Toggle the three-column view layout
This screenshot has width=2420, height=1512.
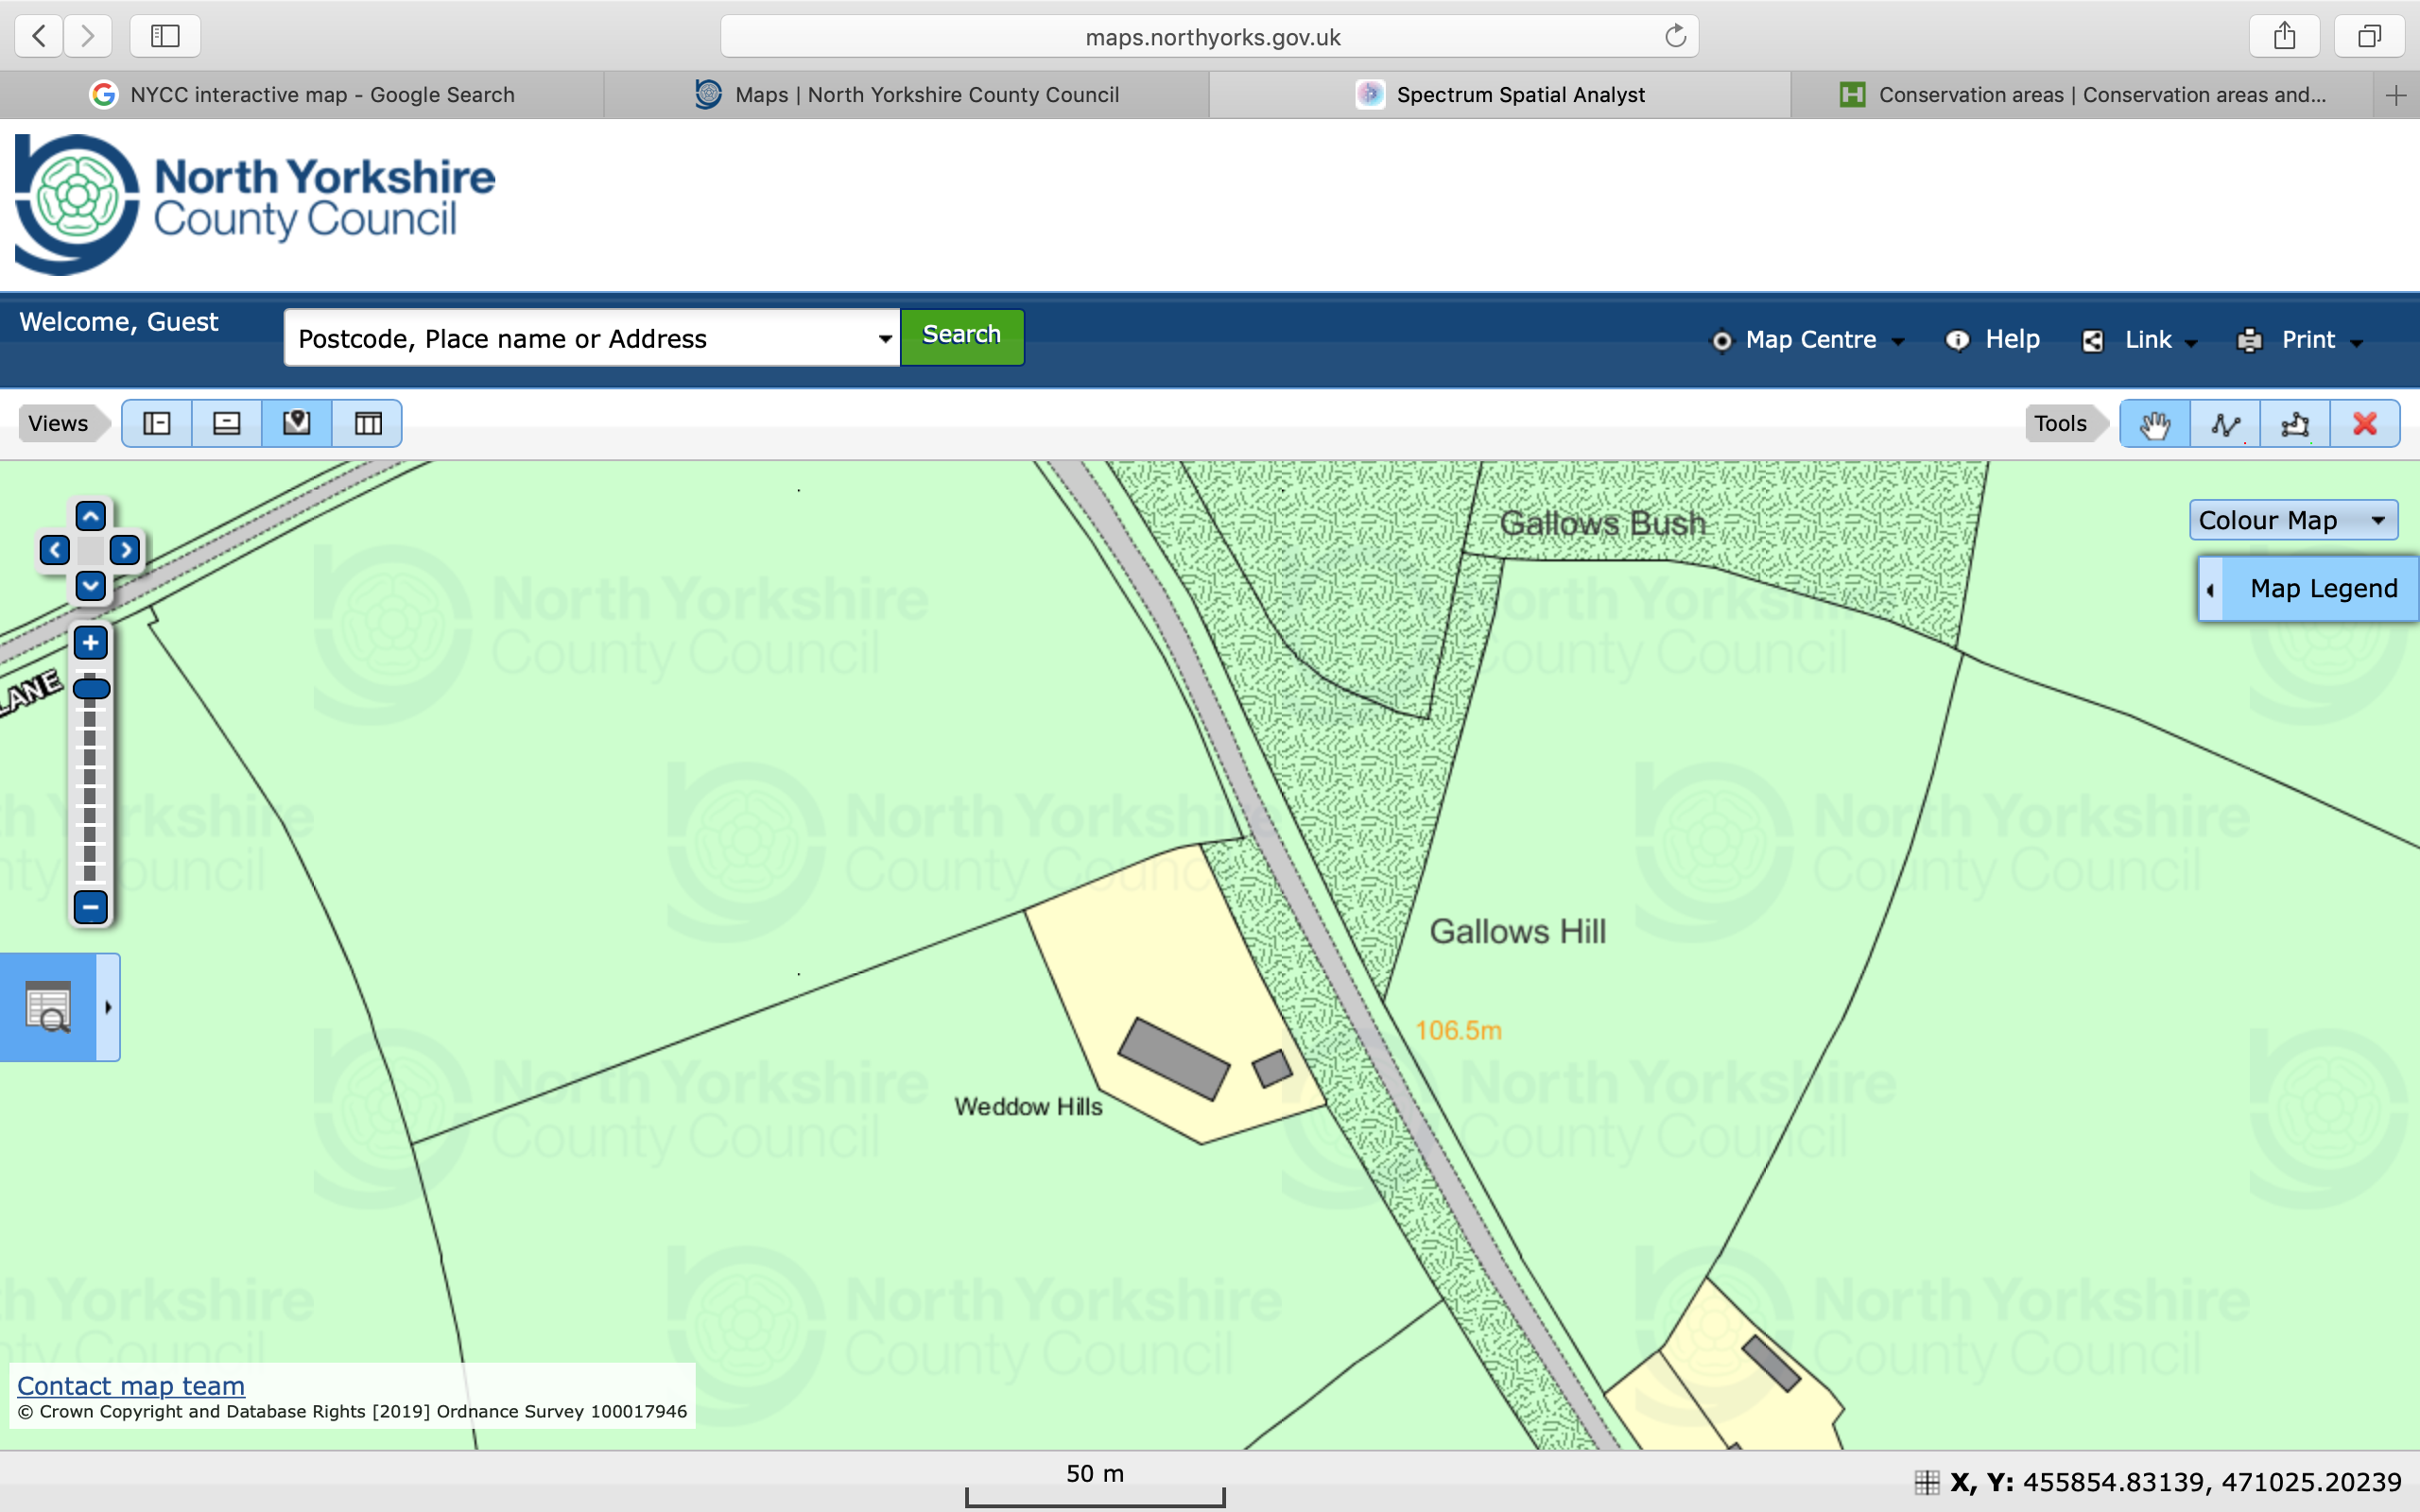point(367,424)
